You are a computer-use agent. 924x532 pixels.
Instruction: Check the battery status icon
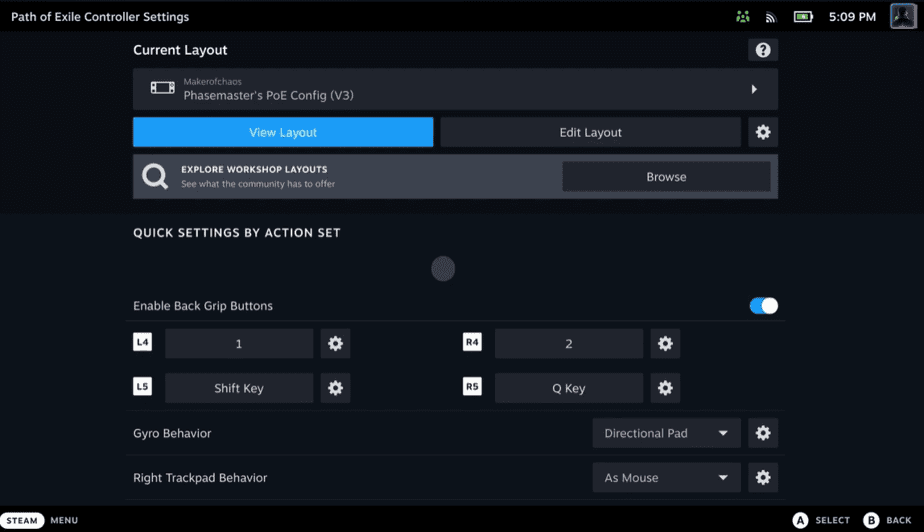click(x=803, y=16)
